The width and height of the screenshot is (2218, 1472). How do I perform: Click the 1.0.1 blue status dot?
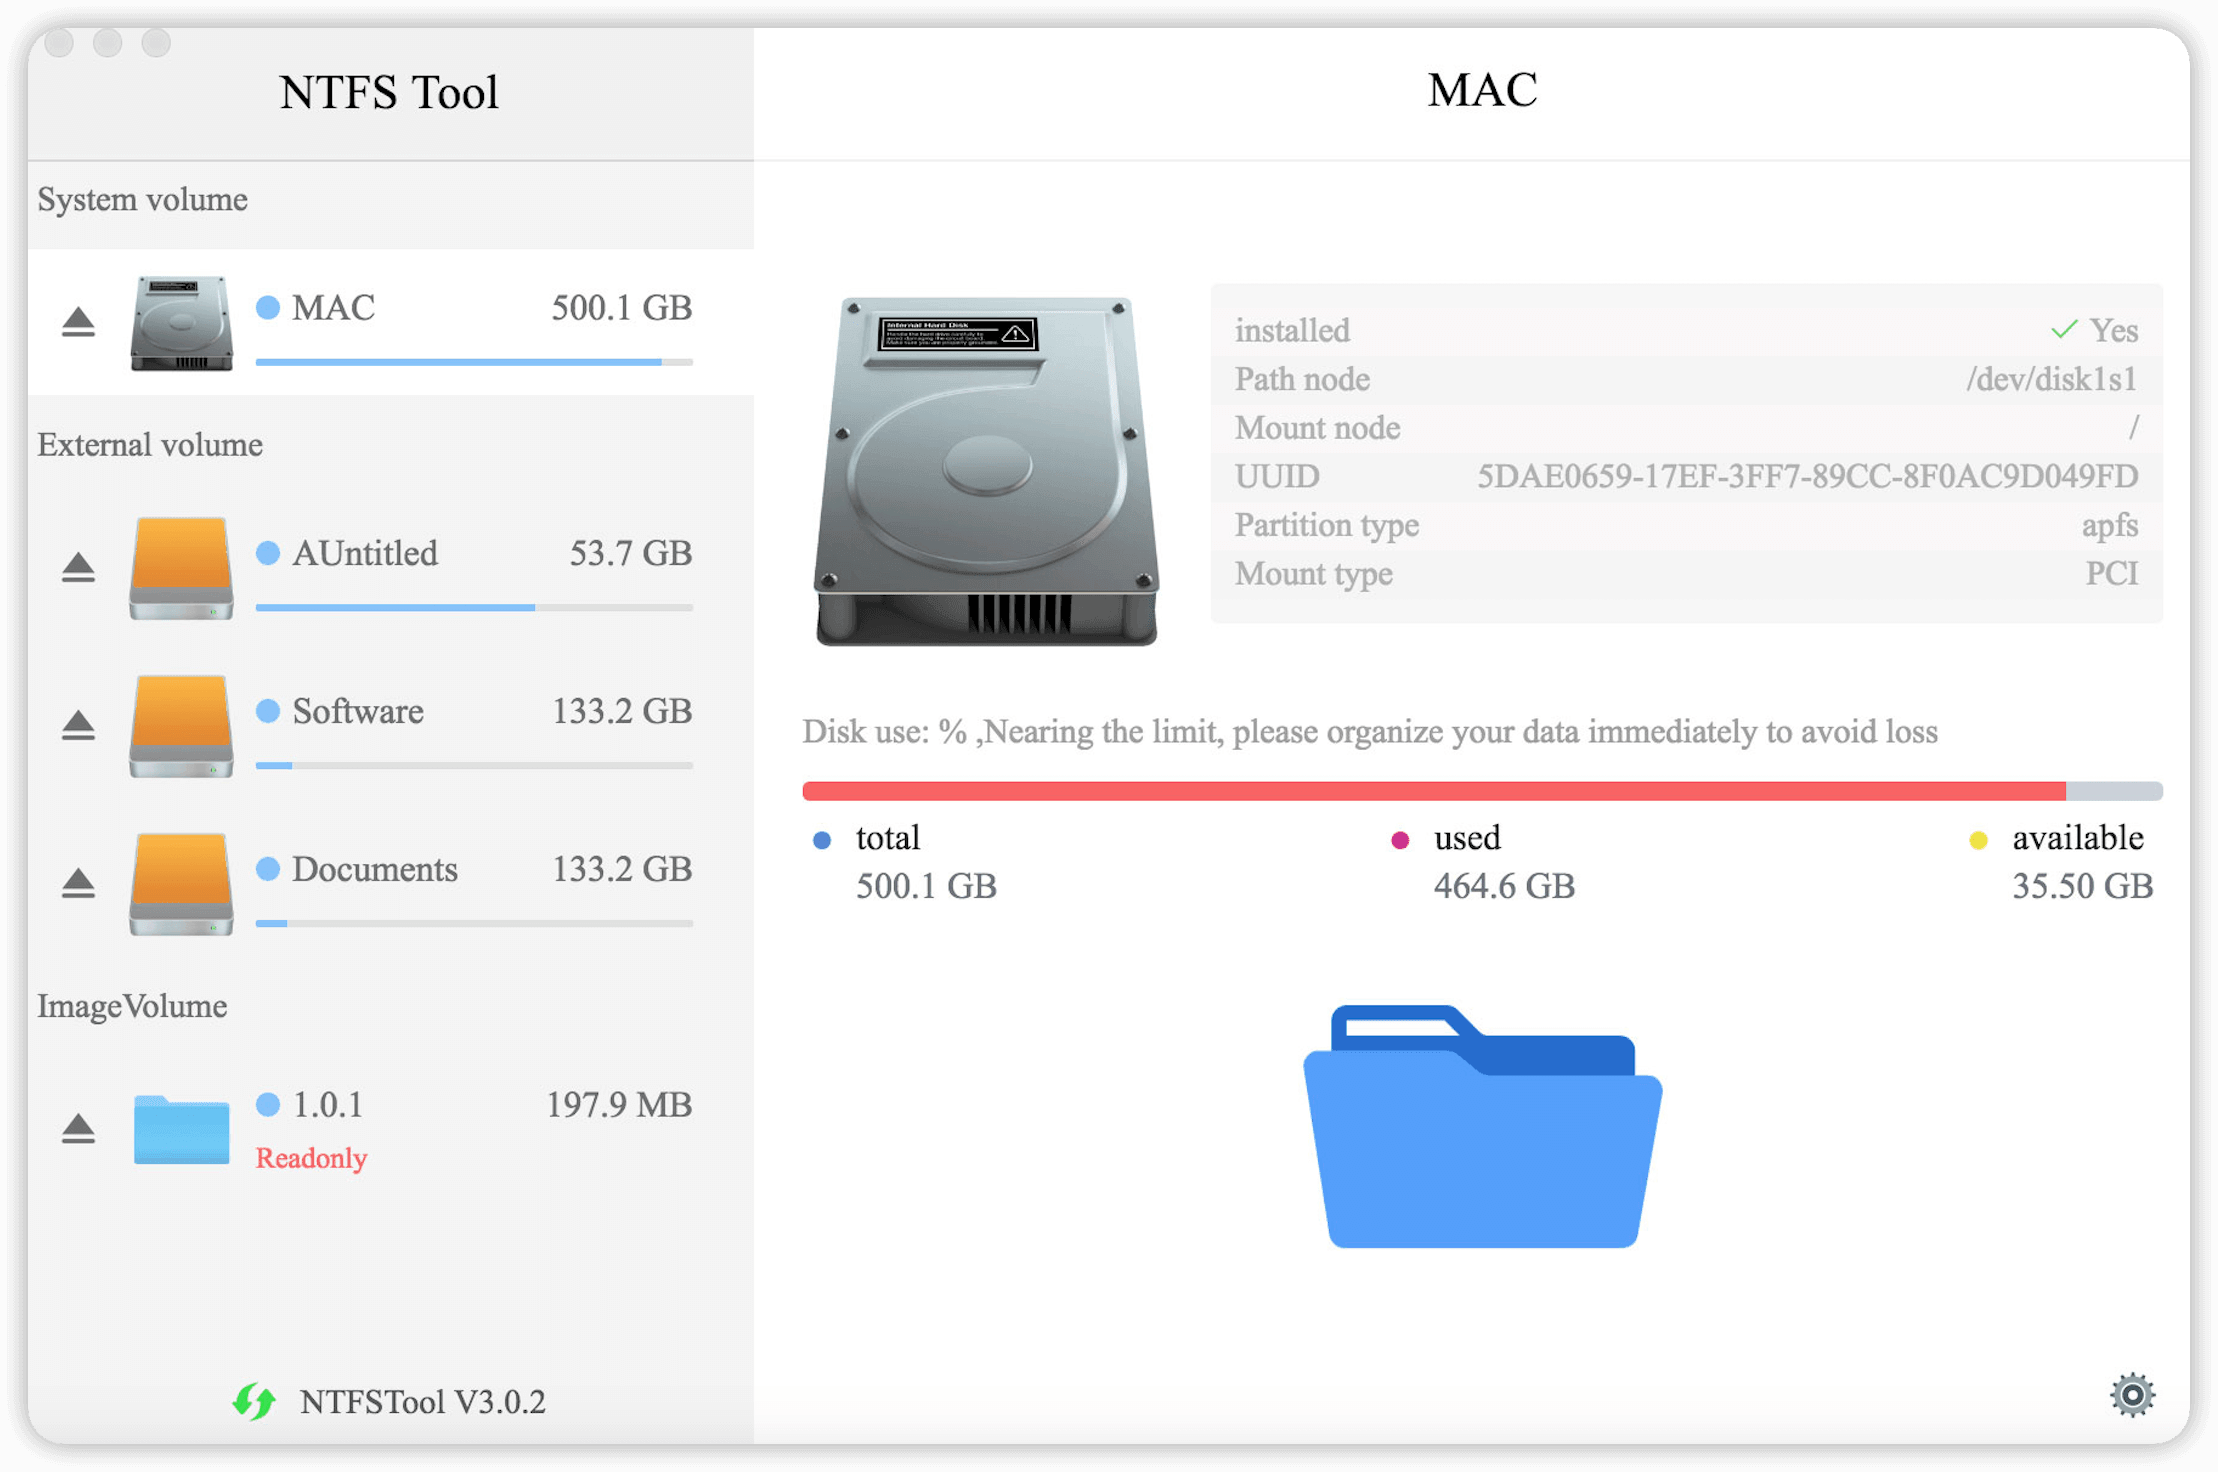pyautogui.click(x=268, y=1104)
